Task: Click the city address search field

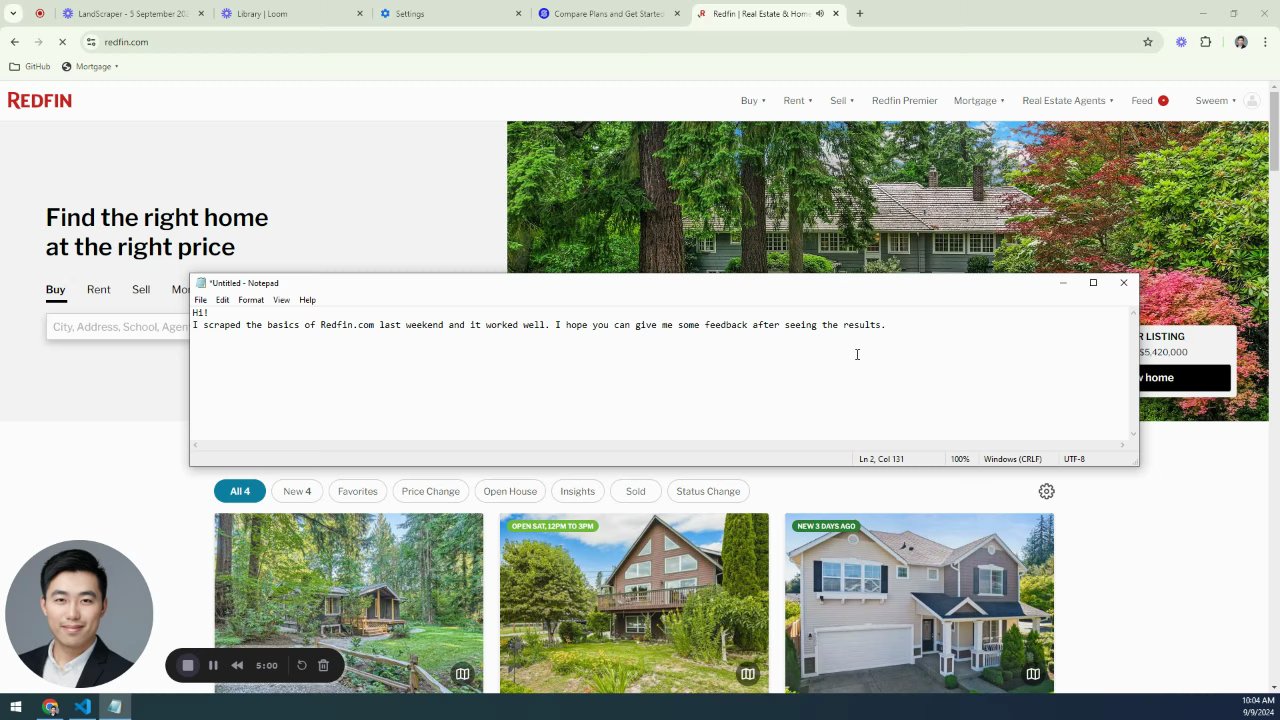Action: [x=118, y=327]
